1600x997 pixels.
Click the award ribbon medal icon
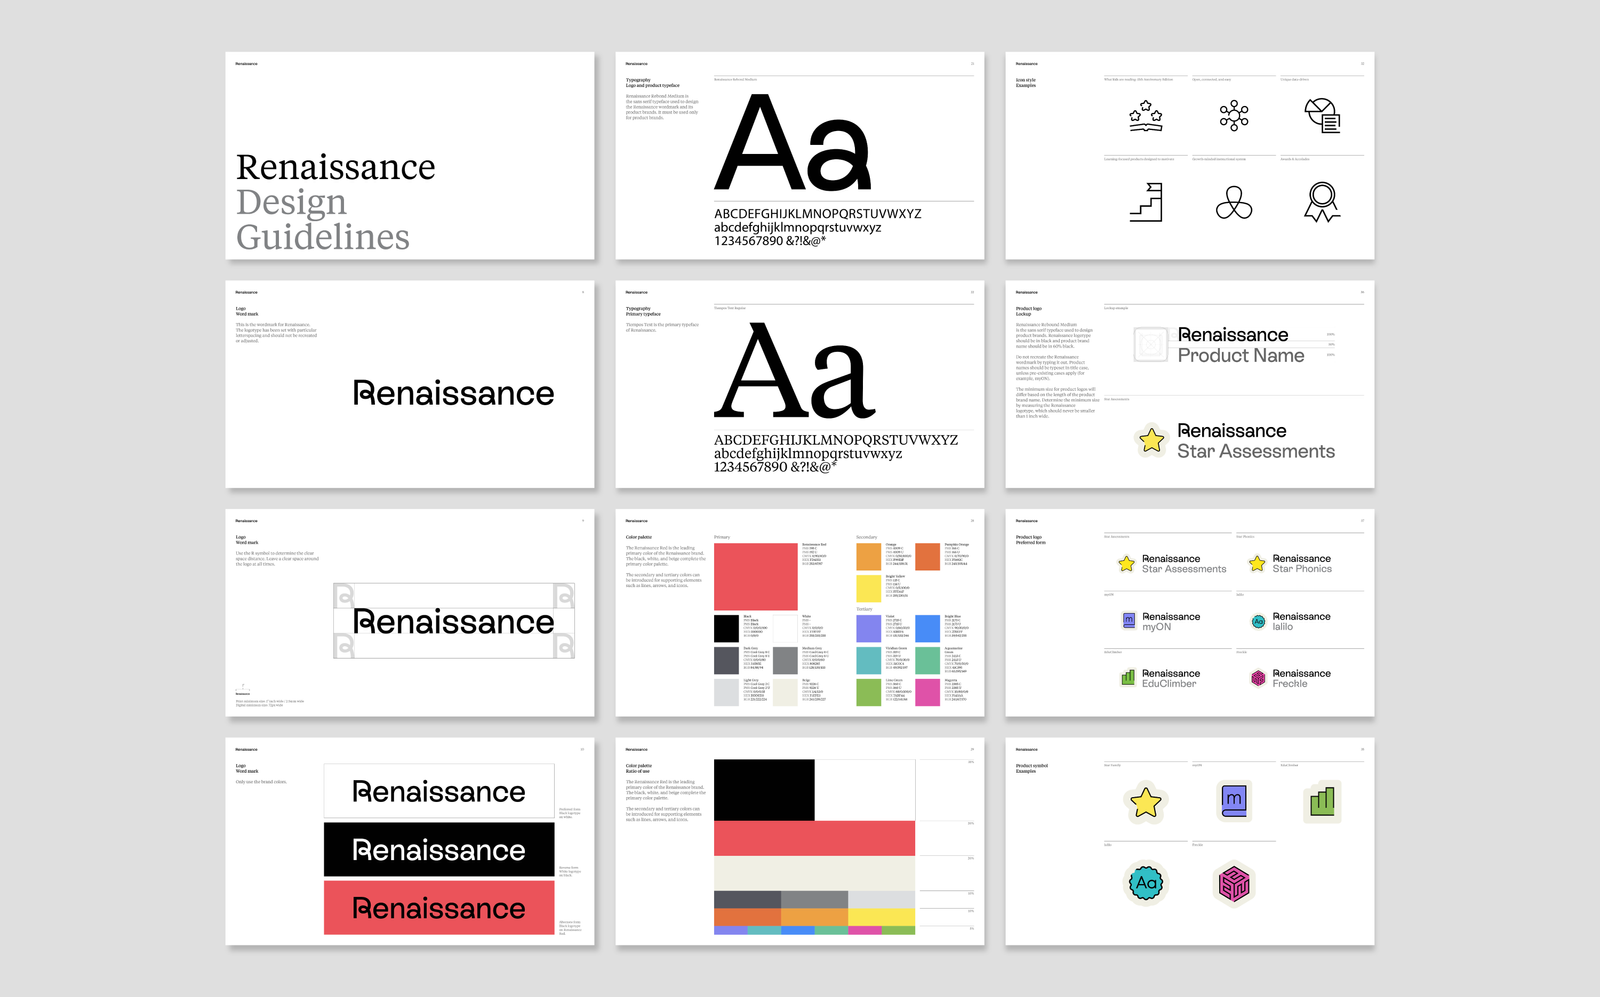(1322, 202)
